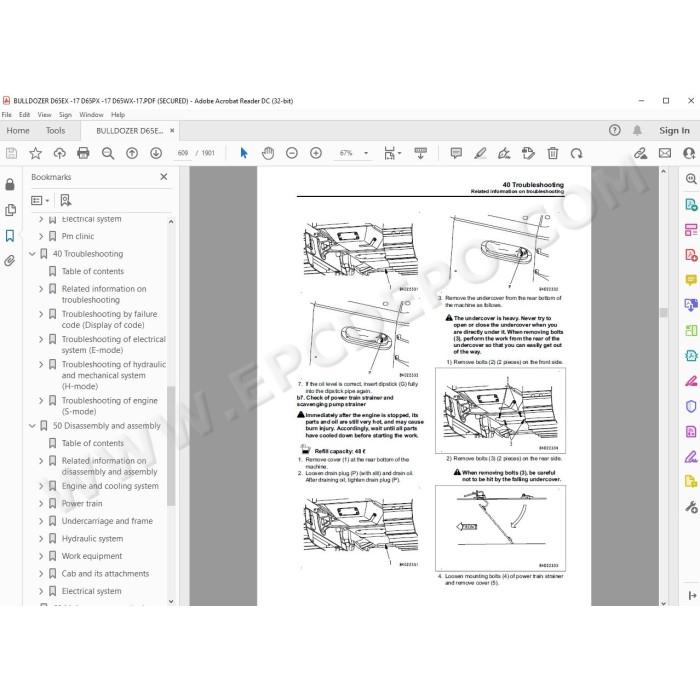Open the Attachments paperclip panel
The image size is (700, 700).
pos(10,261)
